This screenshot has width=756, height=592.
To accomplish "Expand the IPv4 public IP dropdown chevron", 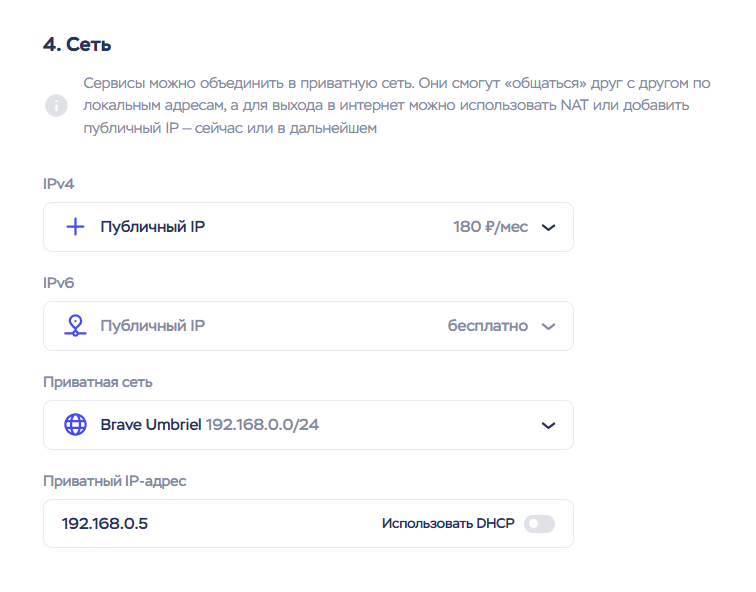I will [x=548, y=227].
